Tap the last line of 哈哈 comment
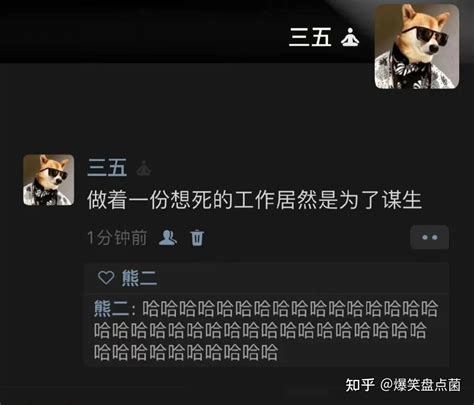This screenshot has width=474, height=405. [x=186, y=353]
